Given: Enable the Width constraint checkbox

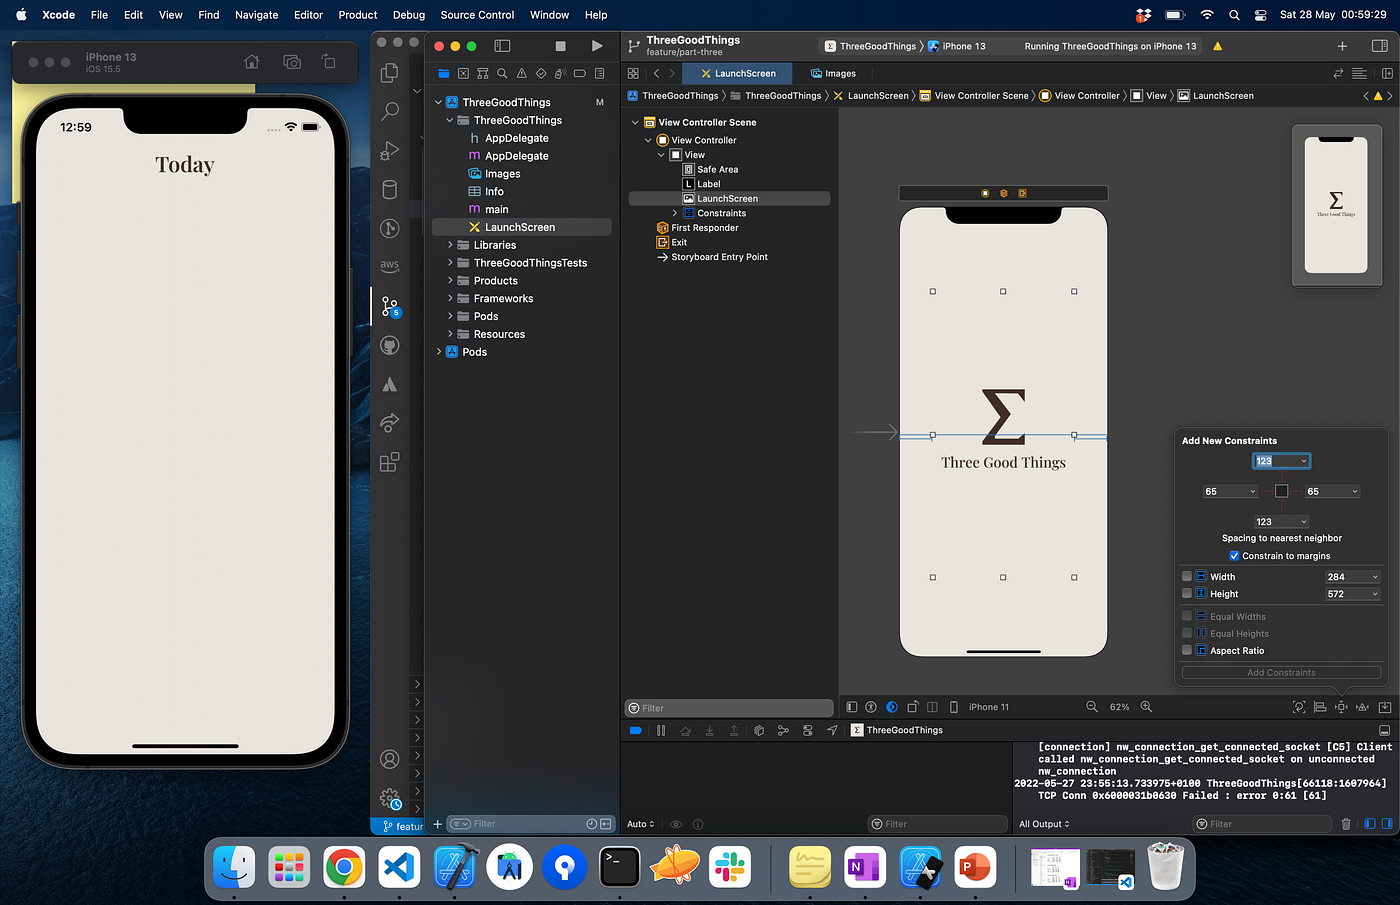Looking at the screenshot, I should click(1186, 576).
